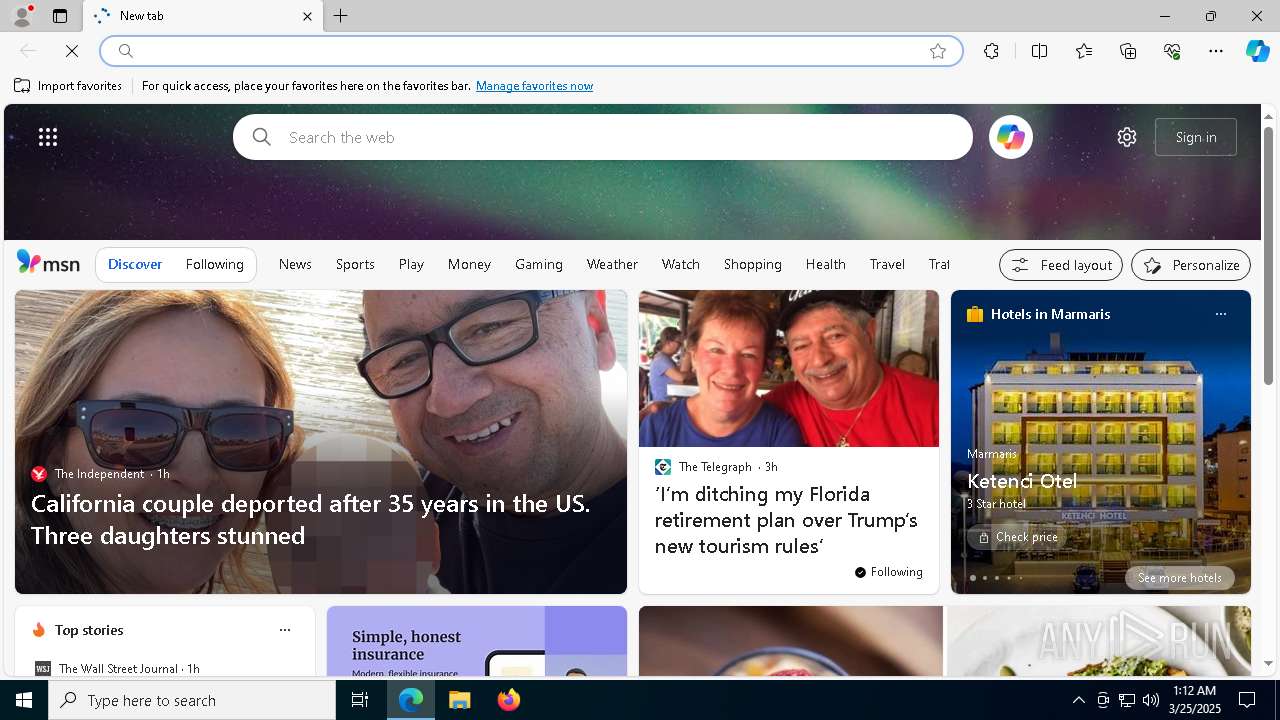Viewport: 1280px width, 720px height.
Task: Click Import favorites
Action: coord(68,86)
